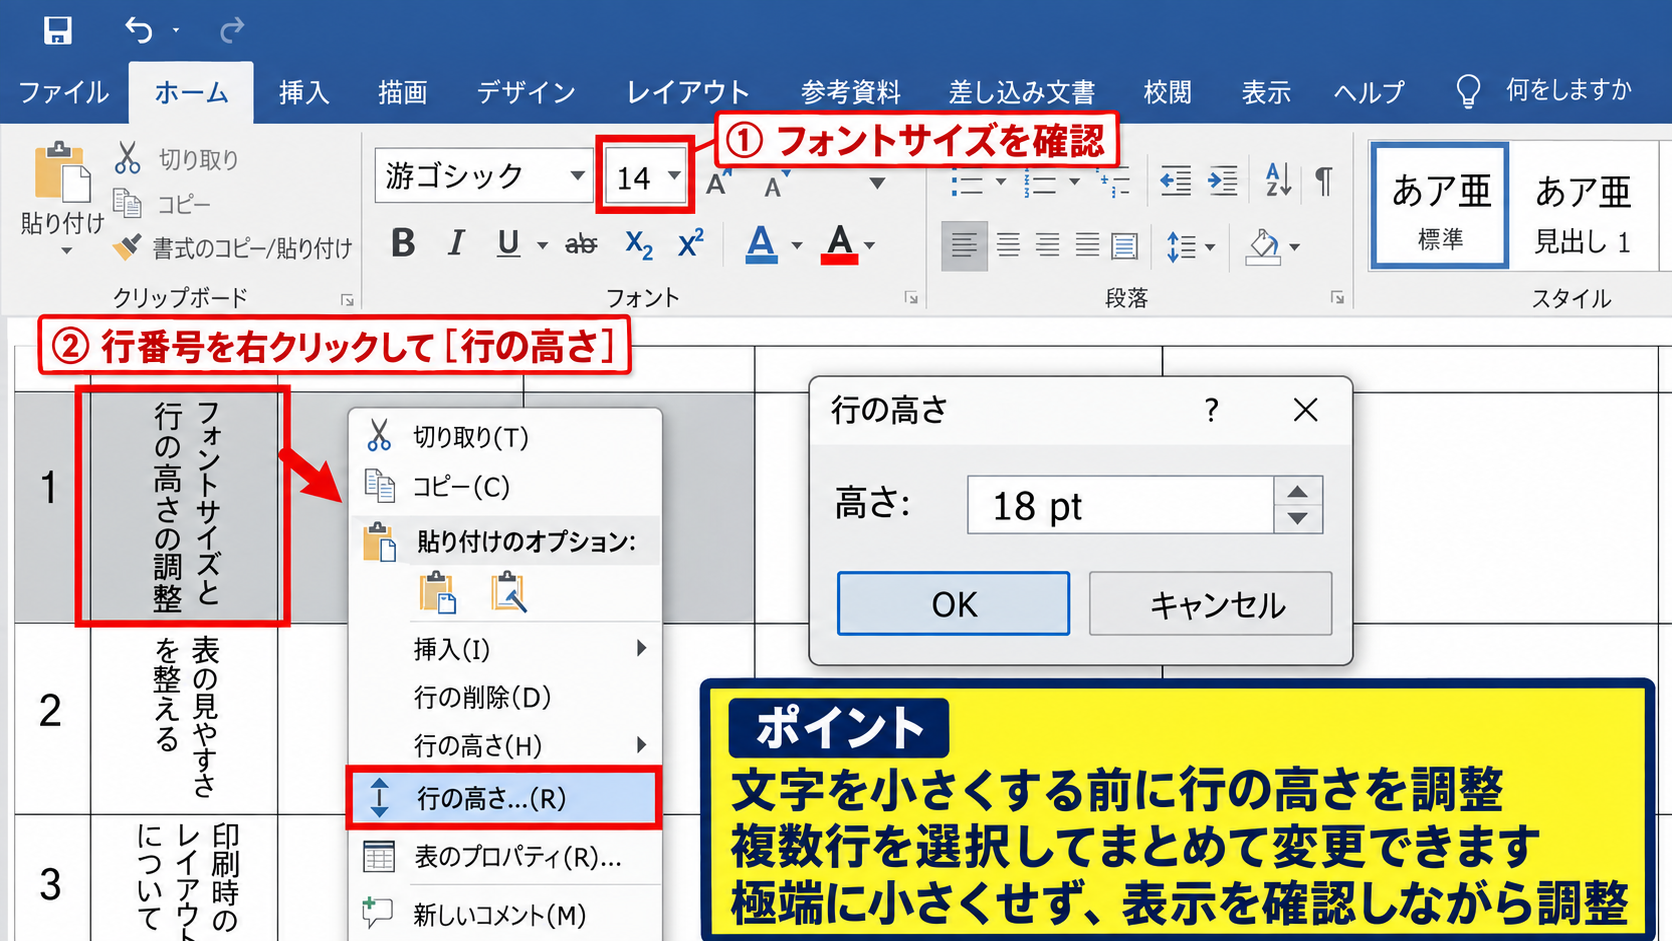
Task: Open the ヘルプ tab
Action: point(1369,93)
